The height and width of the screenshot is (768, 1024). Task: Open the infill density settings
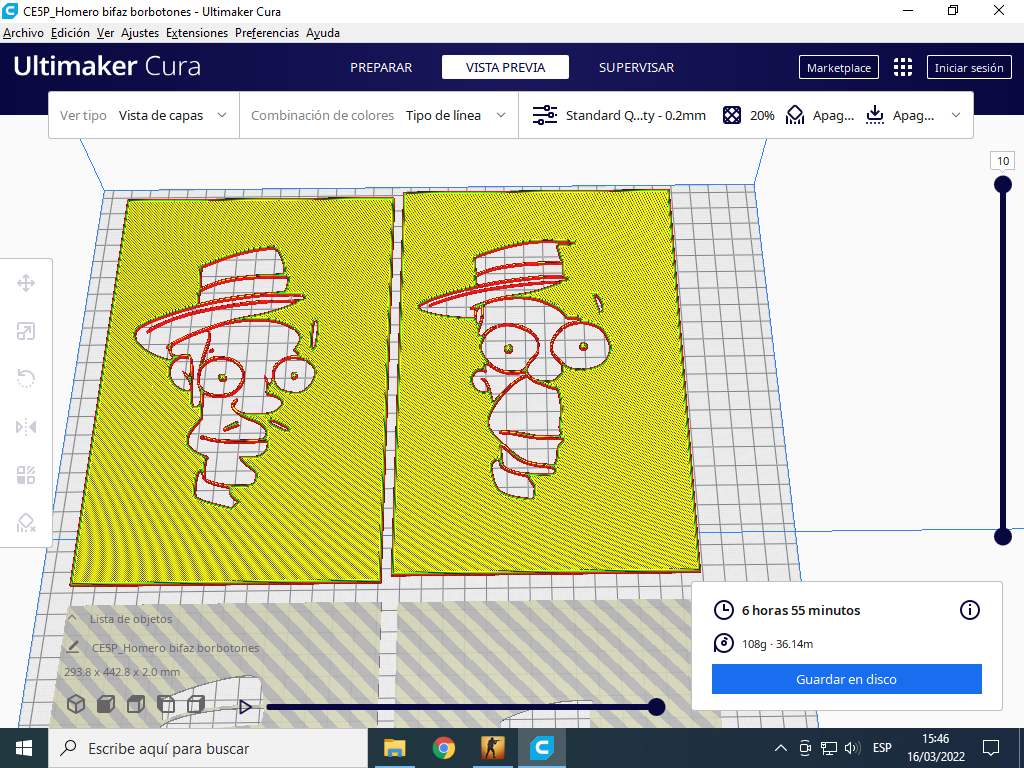pos(747,114)
